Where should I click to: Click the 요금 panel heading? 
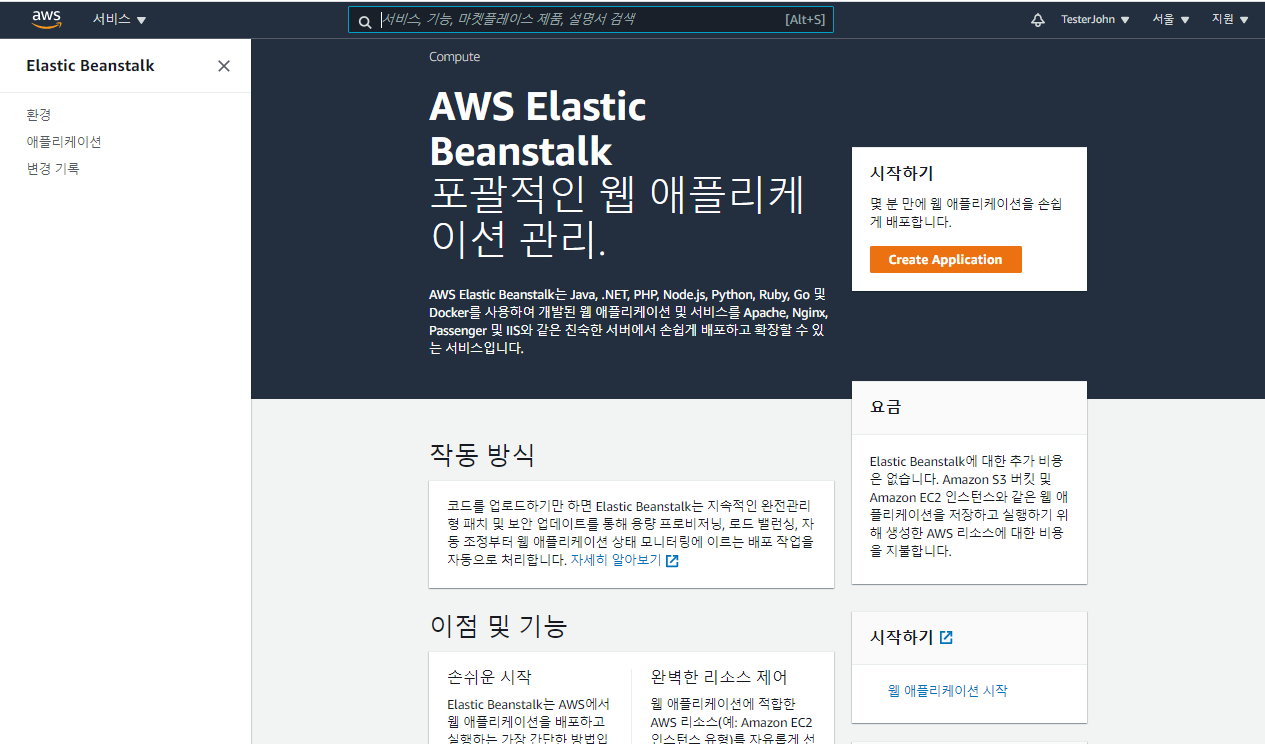885,407
